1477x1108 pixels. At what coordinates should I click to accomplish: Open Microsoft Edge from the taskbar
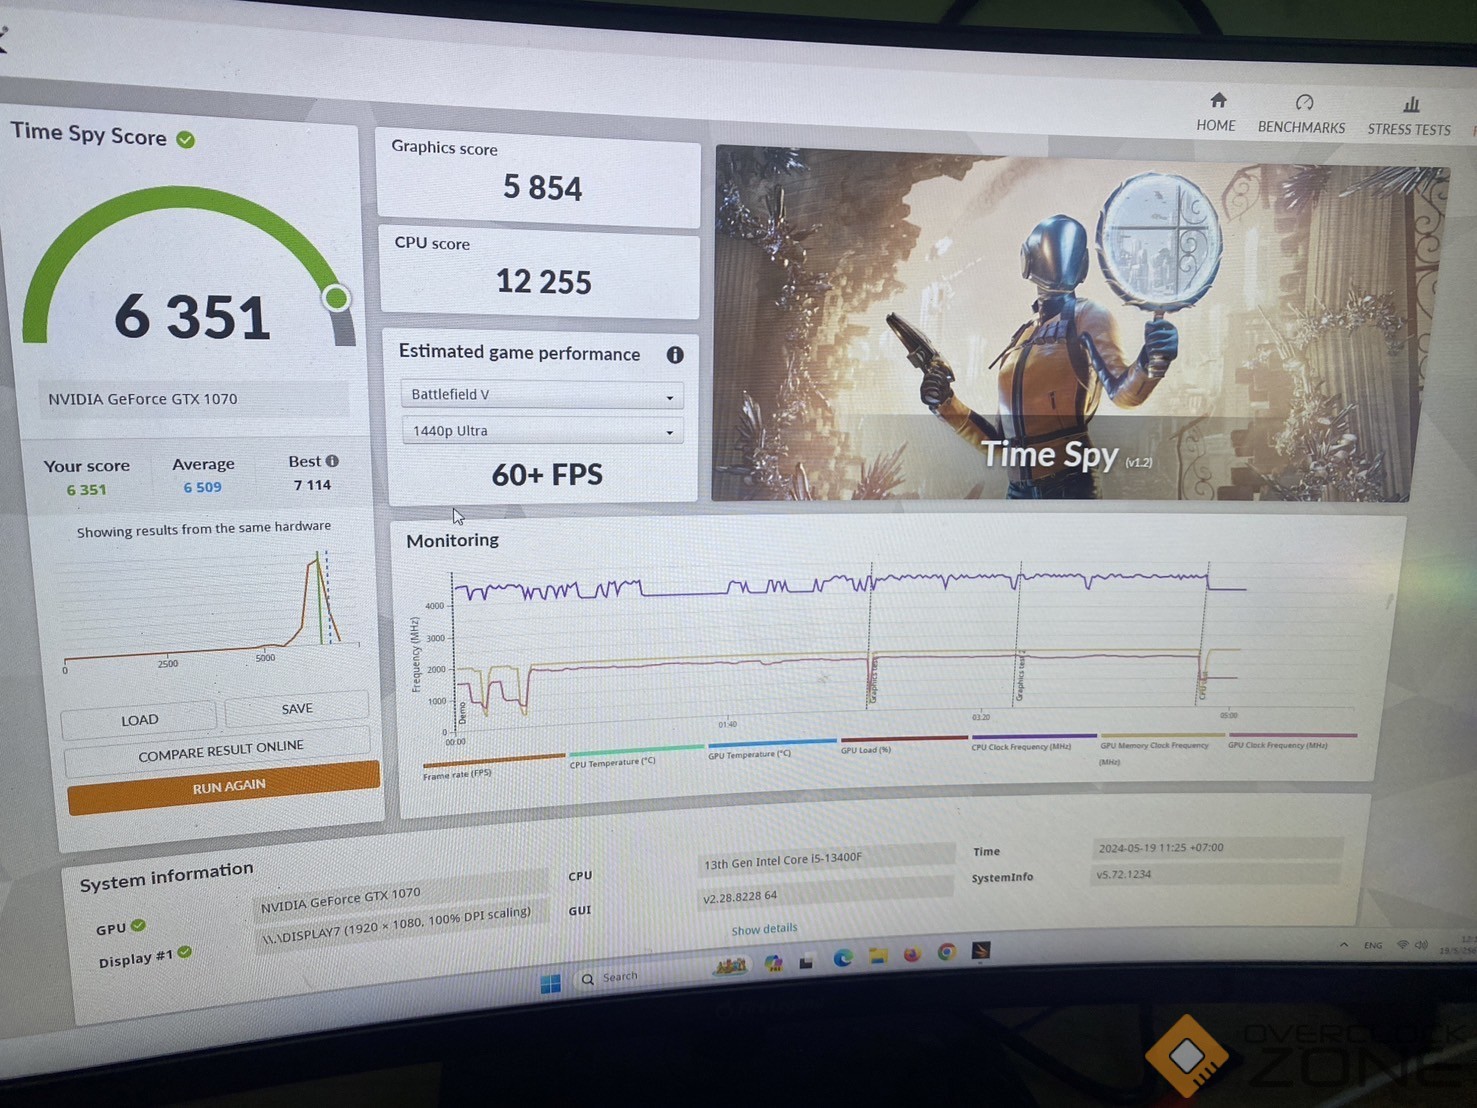pos(843,958)
